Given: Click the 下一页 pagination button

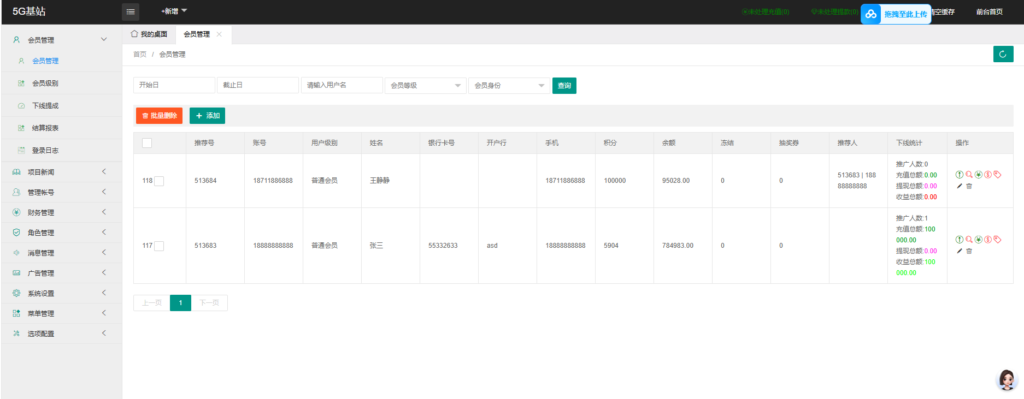Looking at the screenshot, I should click(210, 302).
